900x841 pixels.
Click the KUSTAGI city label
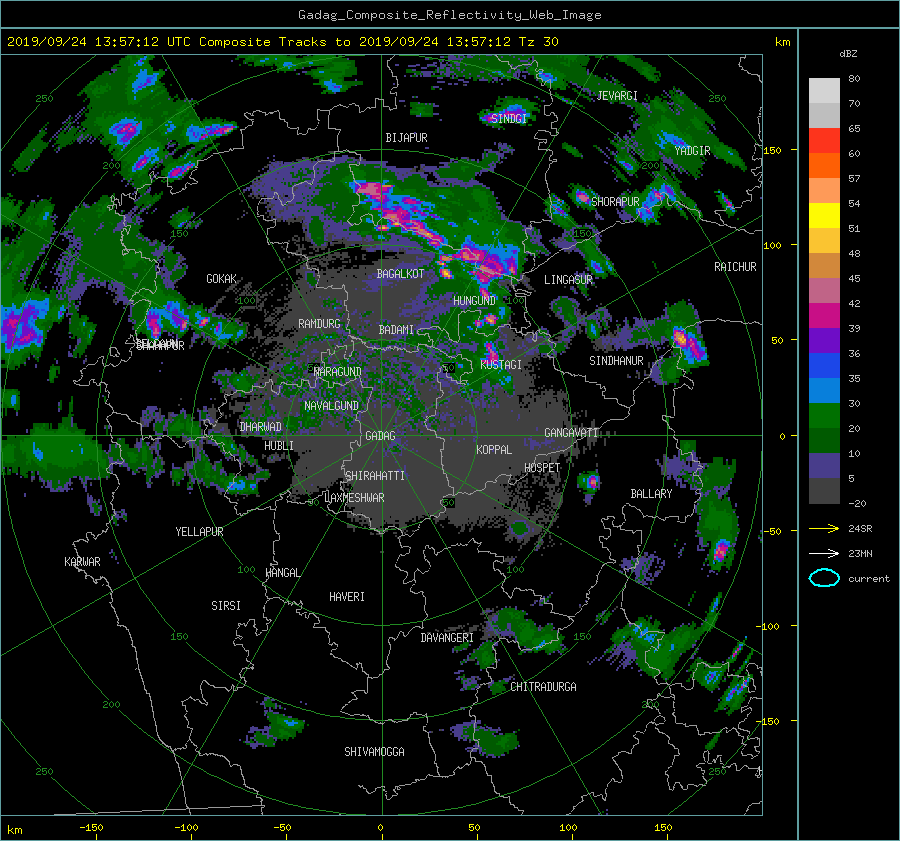[501, 365]
